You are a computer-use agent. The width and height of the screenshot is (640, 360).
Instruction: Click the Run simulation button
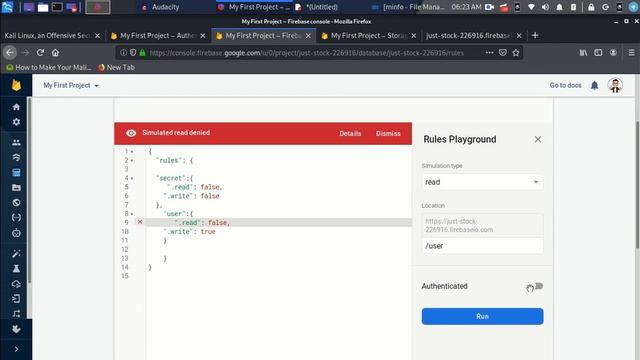tap(482, 316)
